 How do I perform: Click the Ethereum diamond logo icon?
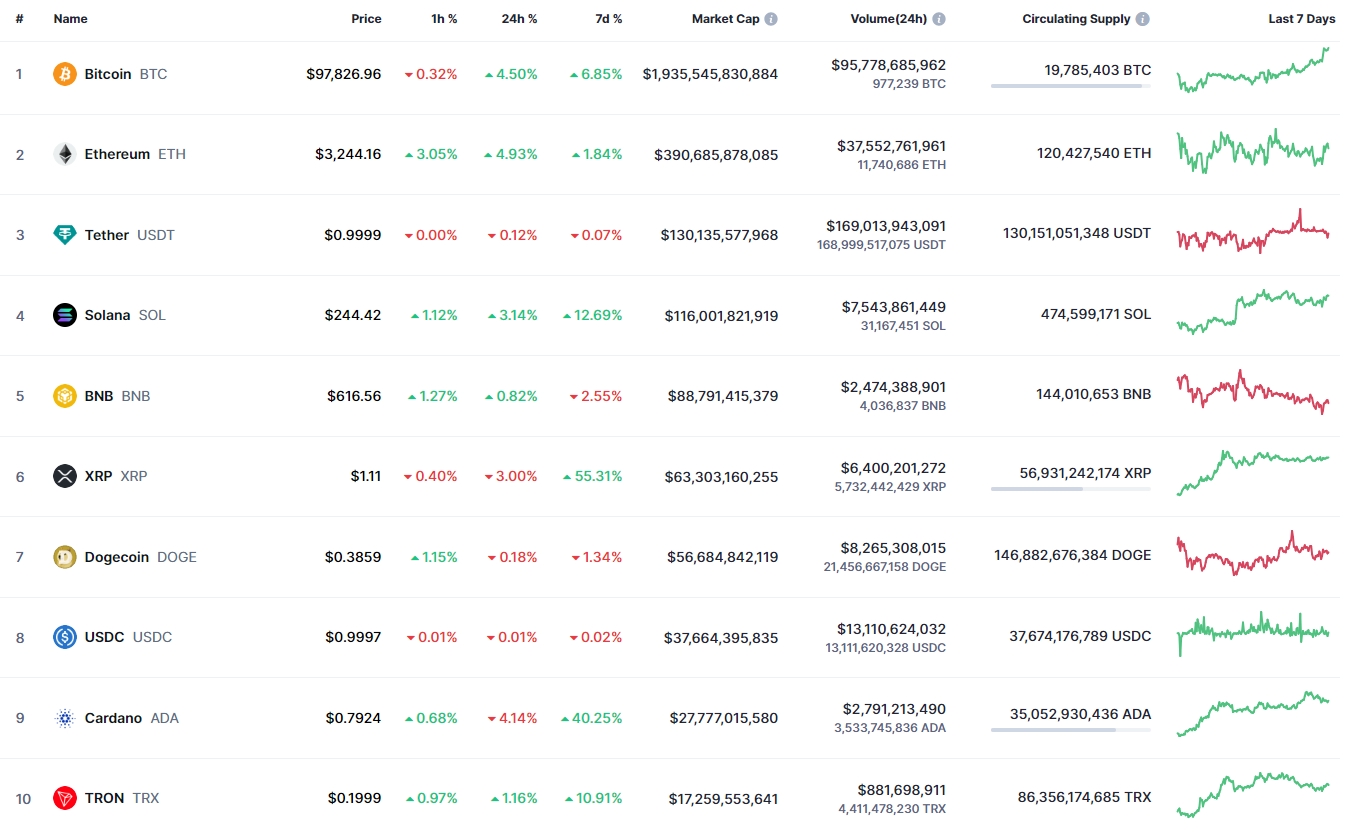(65, 154)
